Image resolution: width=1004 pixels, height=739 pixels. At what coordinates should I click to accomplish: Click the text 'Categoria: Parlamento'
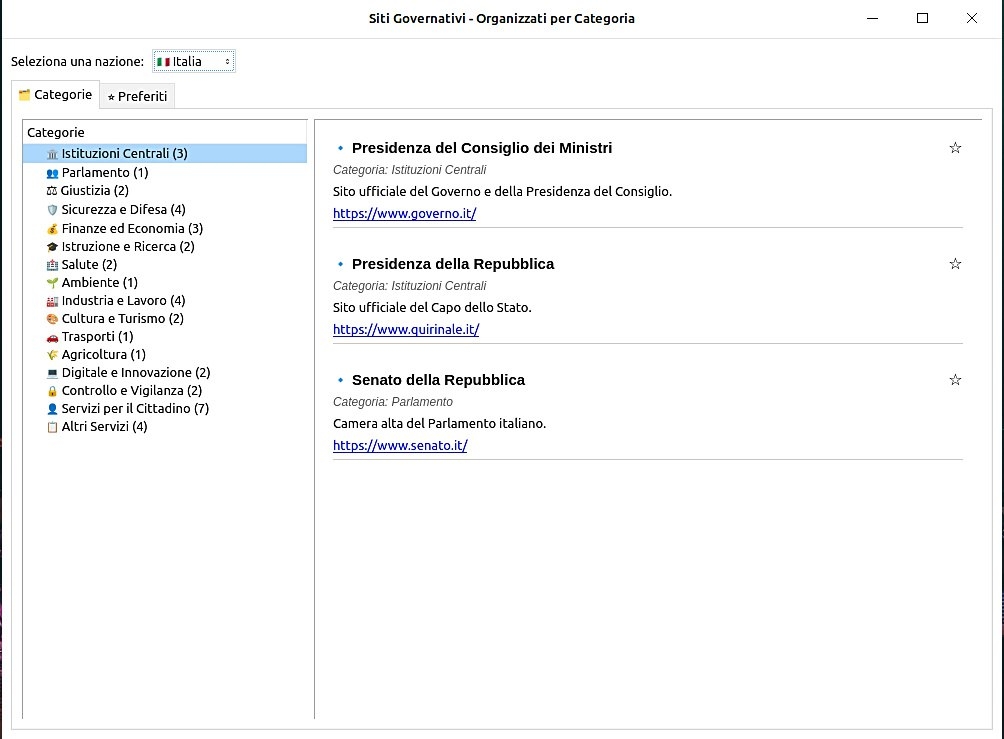coord(393,402)
